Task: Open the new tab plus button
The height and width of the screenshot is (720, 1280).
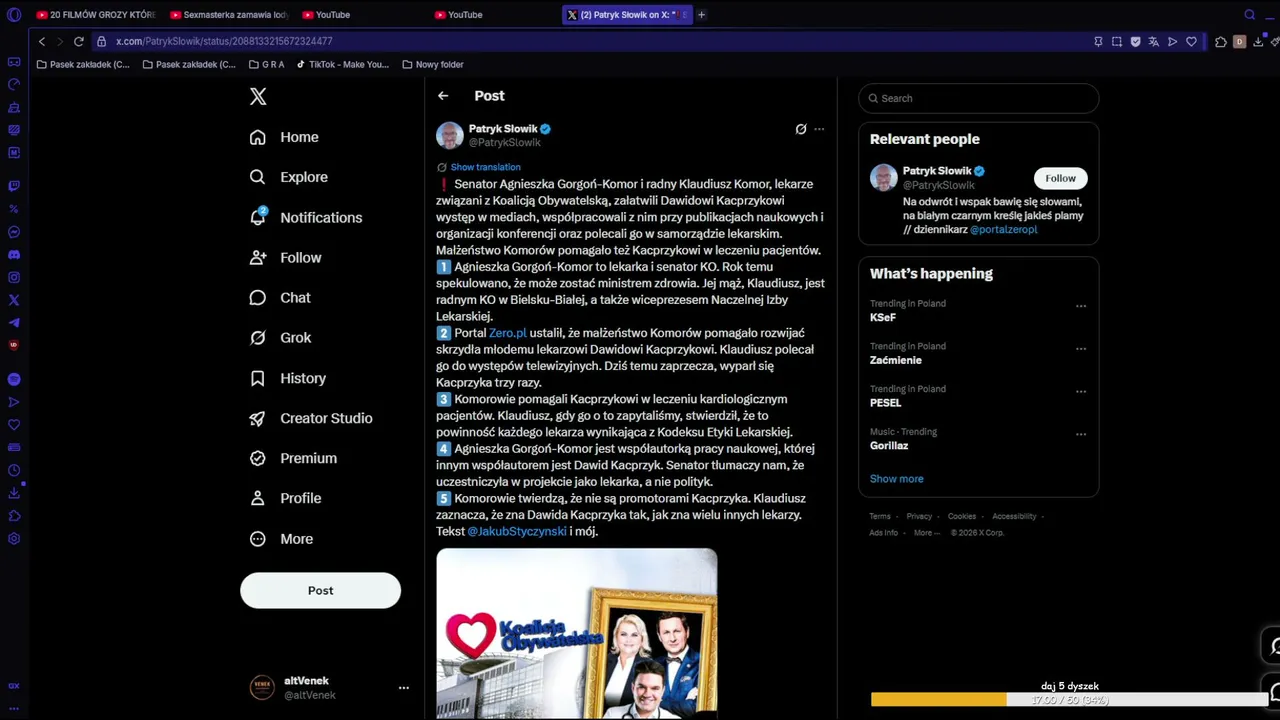Action: [701, 15]
